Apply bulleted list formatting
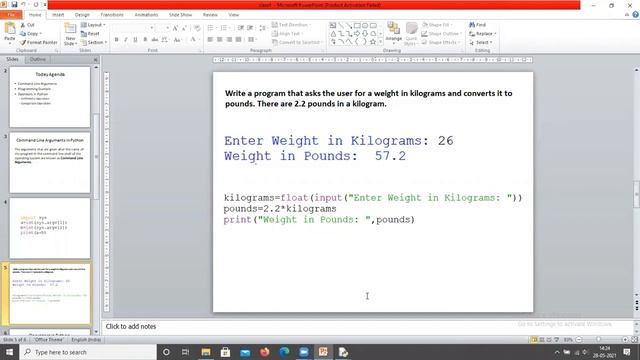The image size is (640, 360). 211,28
